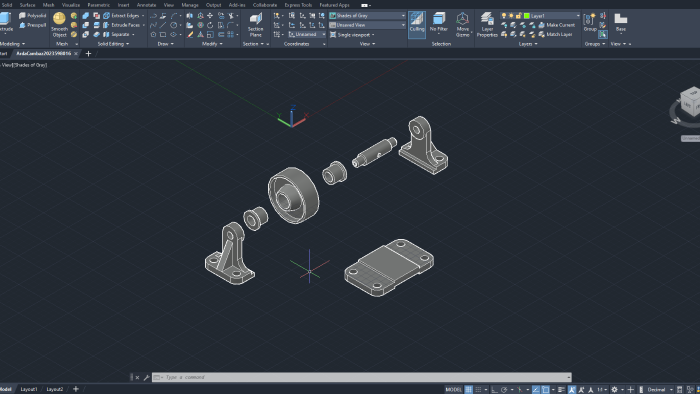Viewport: 700px width, 394px height.
Task: Click the command line input field
Action: pos(361,377)
